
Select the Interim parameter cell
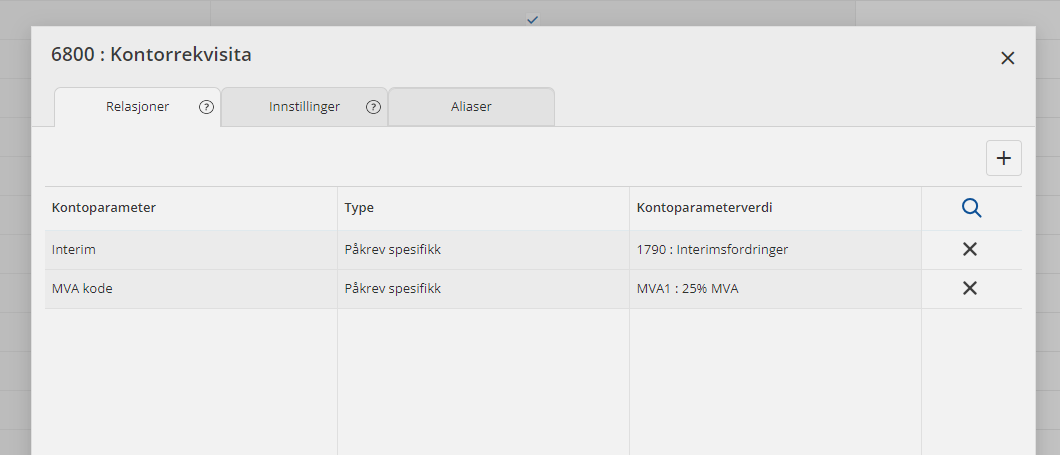(74, 249)
